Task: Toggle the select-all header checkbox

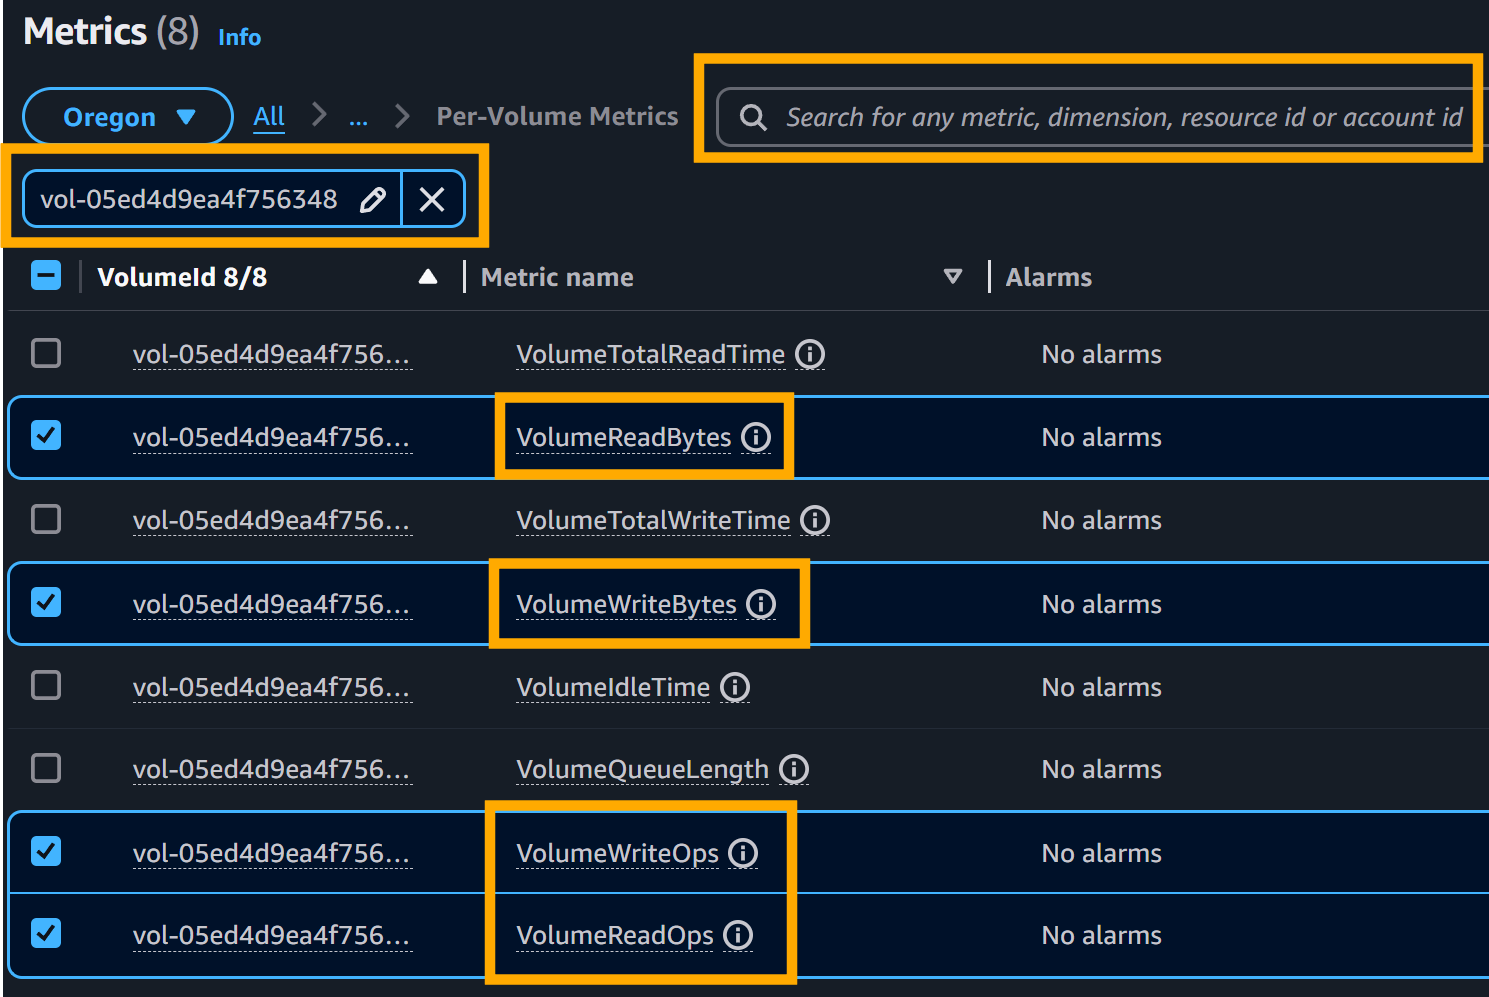Action: tap(46, 275)
